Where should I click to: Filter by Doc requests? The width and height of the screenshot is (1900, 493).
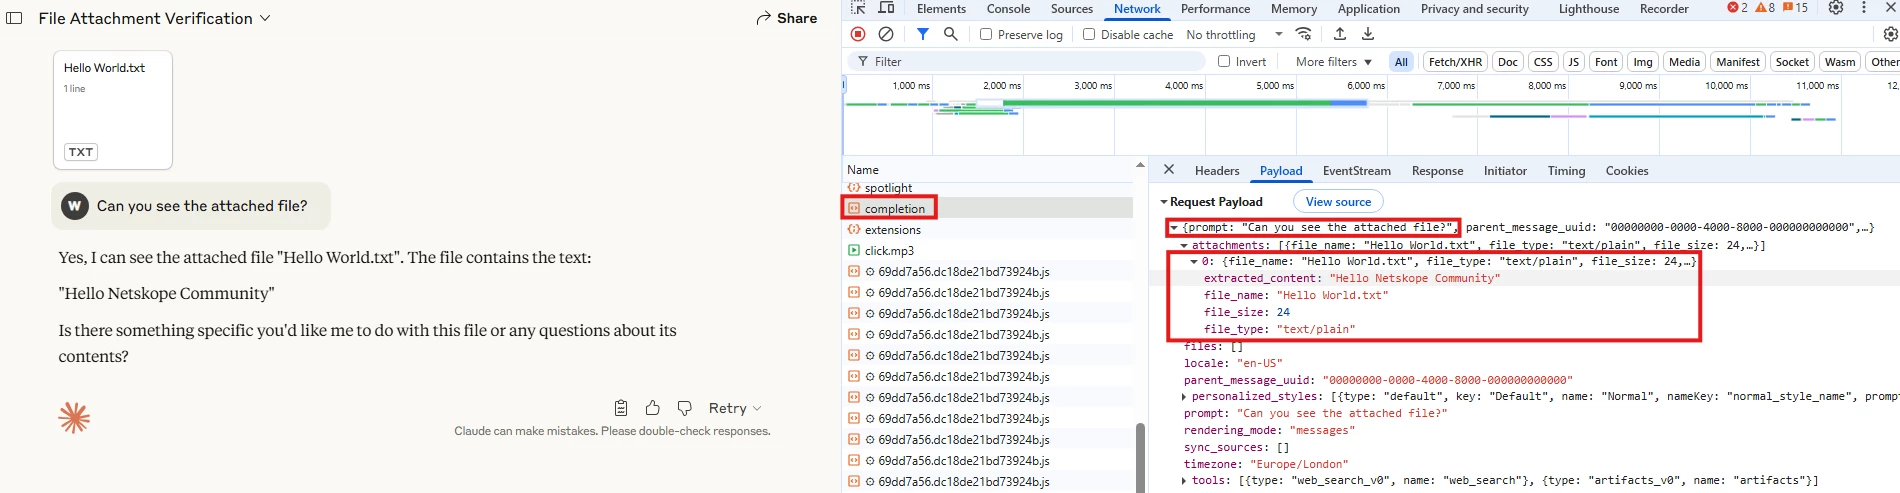pos(1508,62)
